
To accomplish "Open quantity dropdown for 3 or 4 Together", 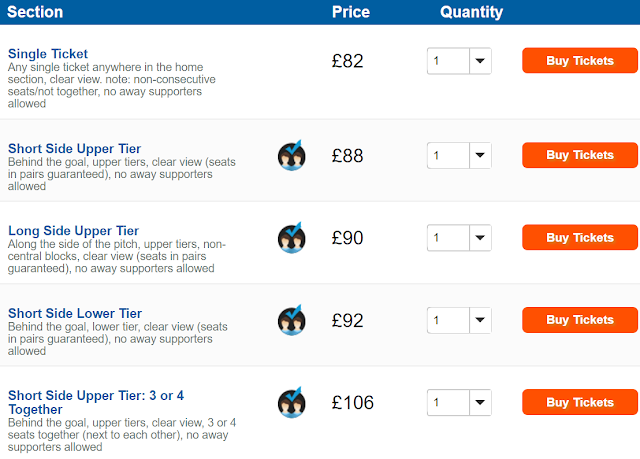I will pos(459,403).
